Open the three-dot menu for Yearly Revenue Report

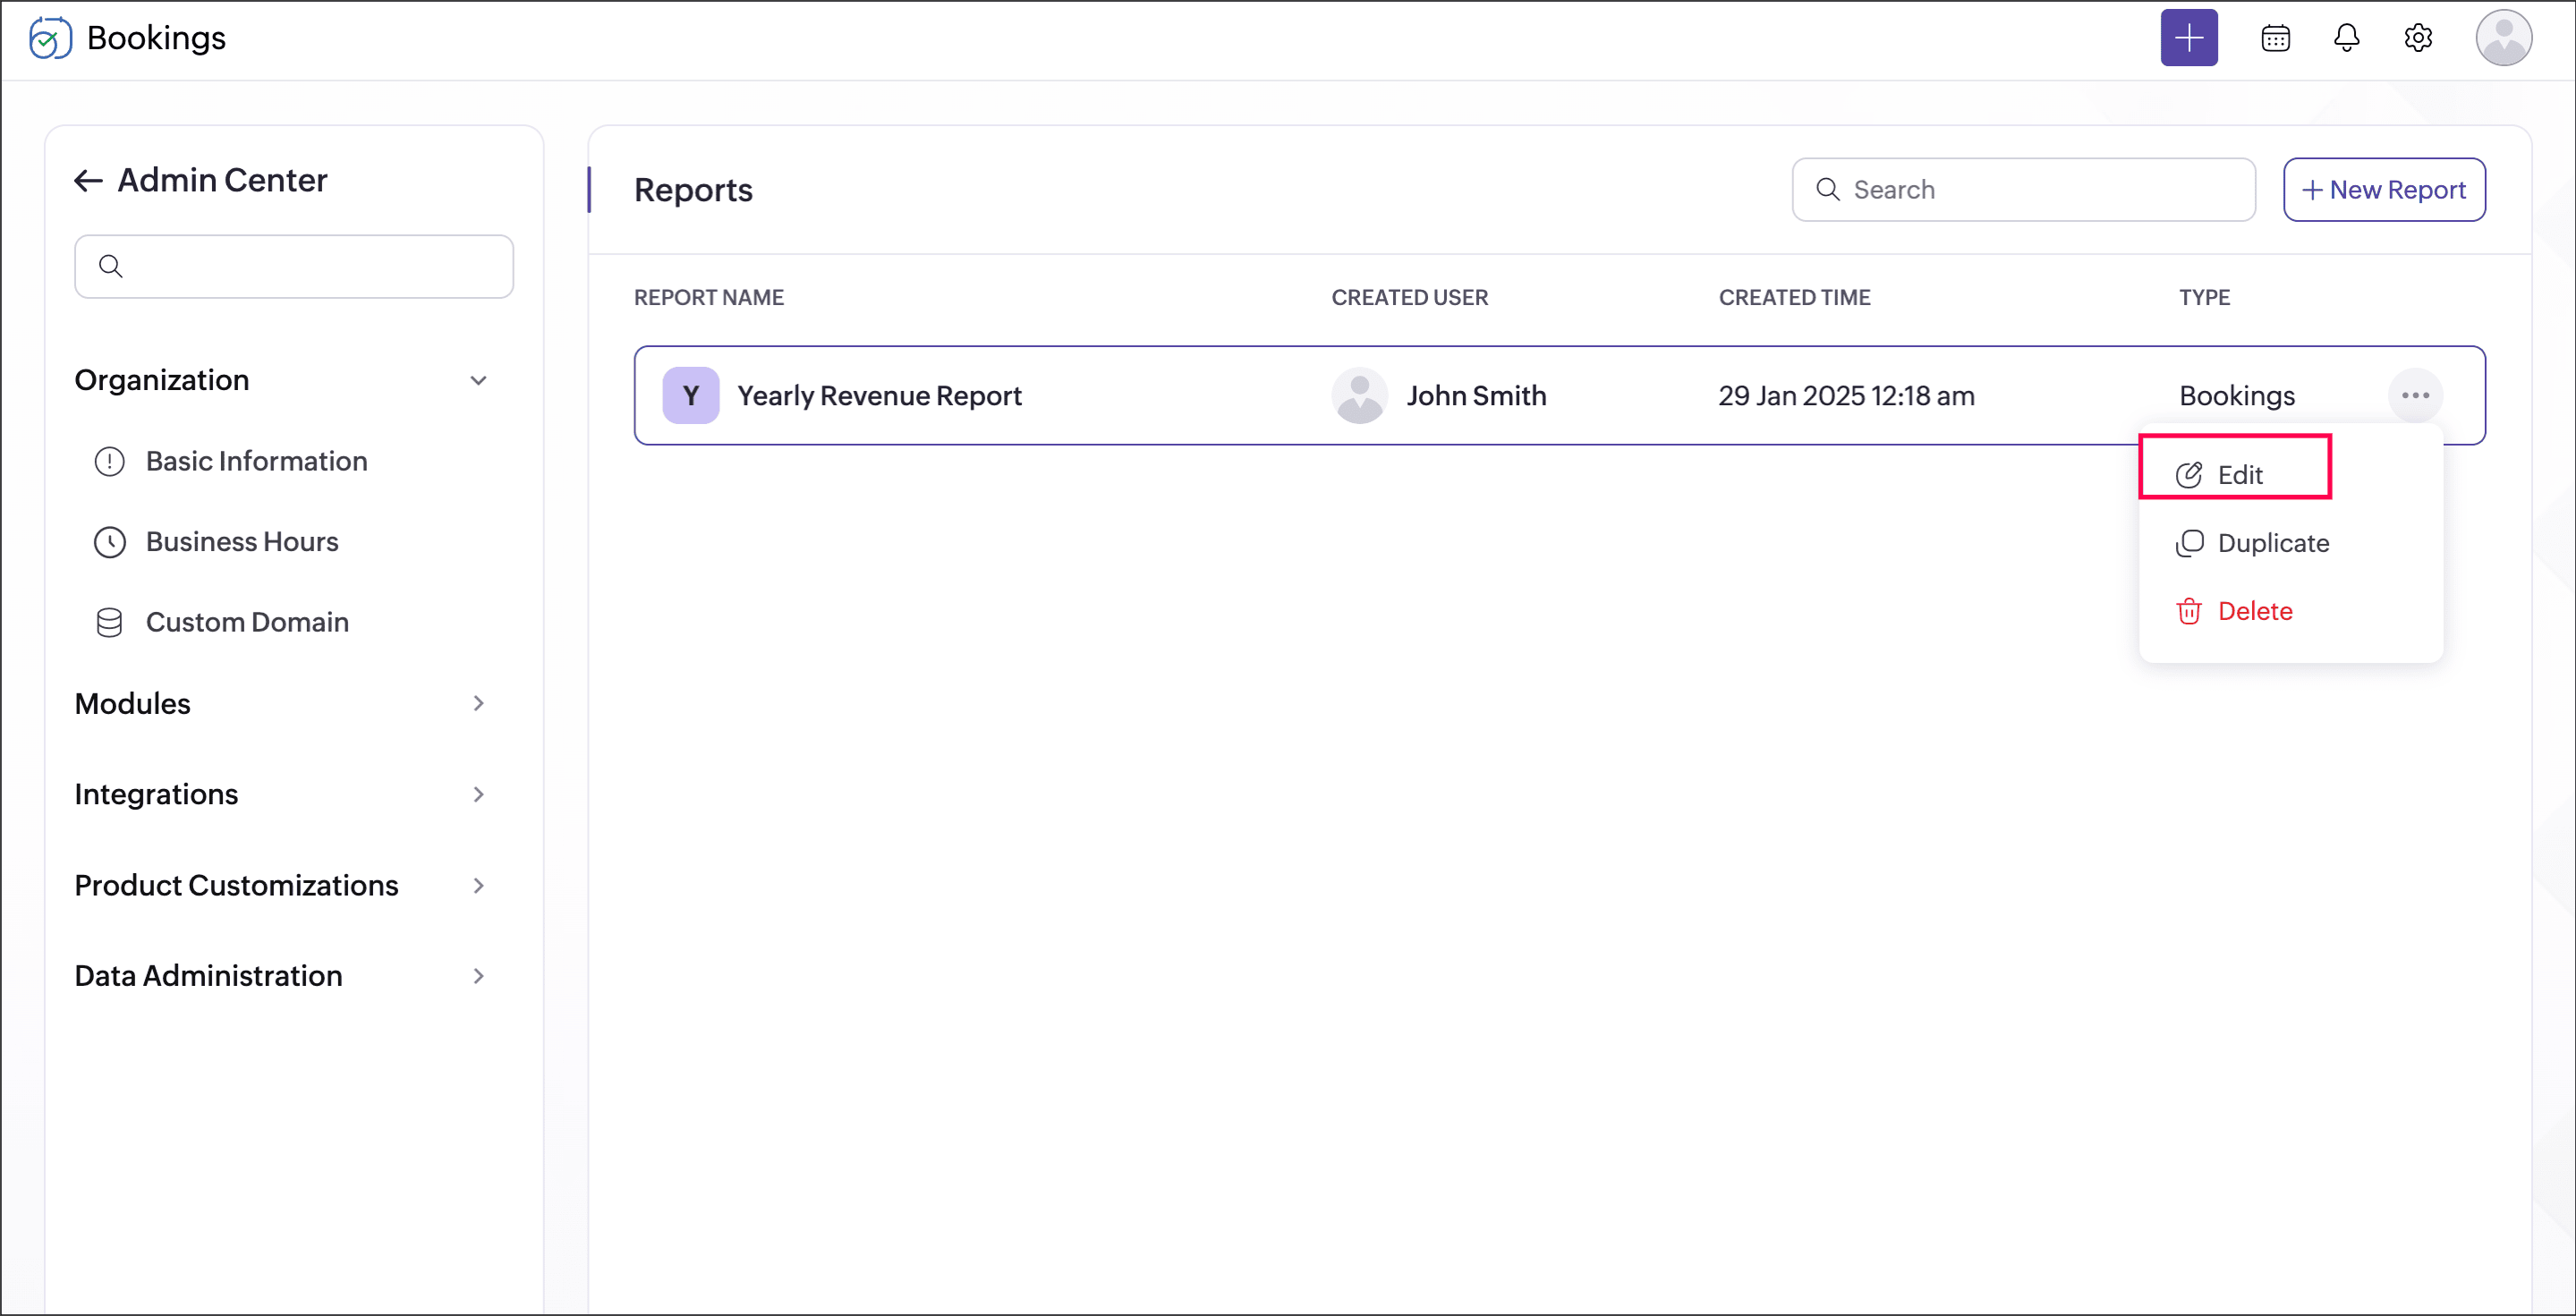pos(2415,396)
